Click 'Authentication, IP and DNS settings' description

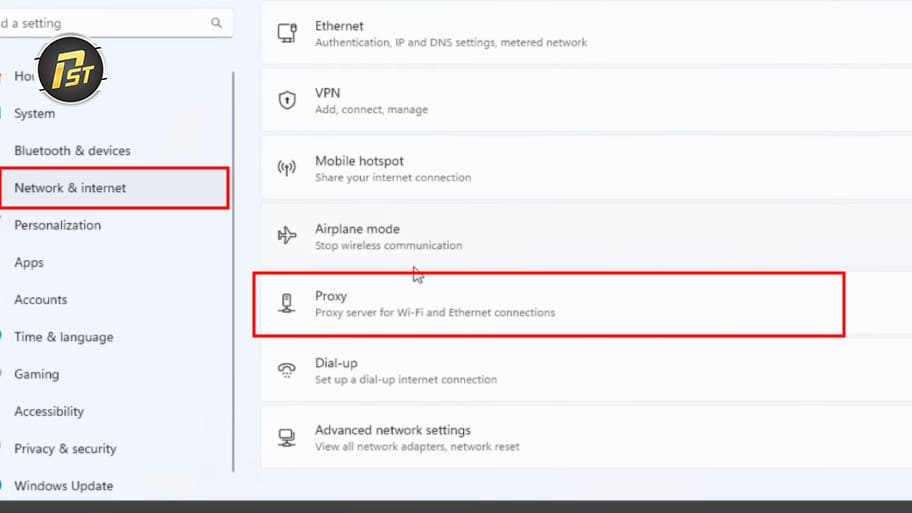point(451,42)
